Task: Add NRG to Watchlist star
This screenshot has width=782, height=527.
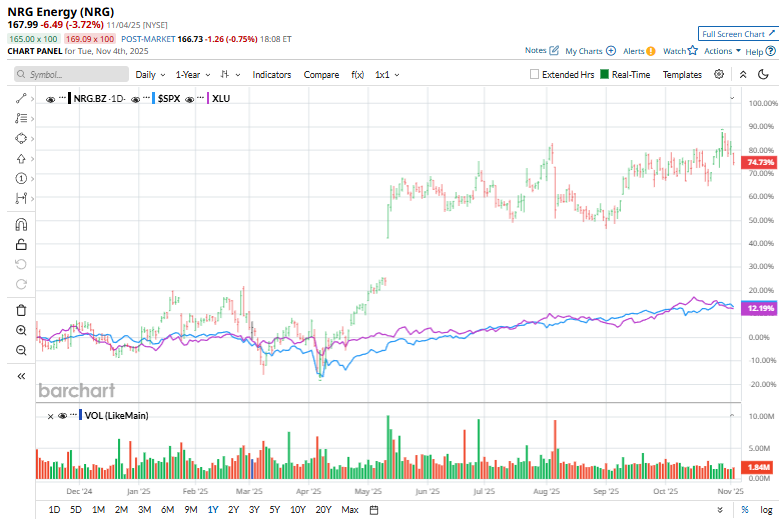Action: click(680, 51)
